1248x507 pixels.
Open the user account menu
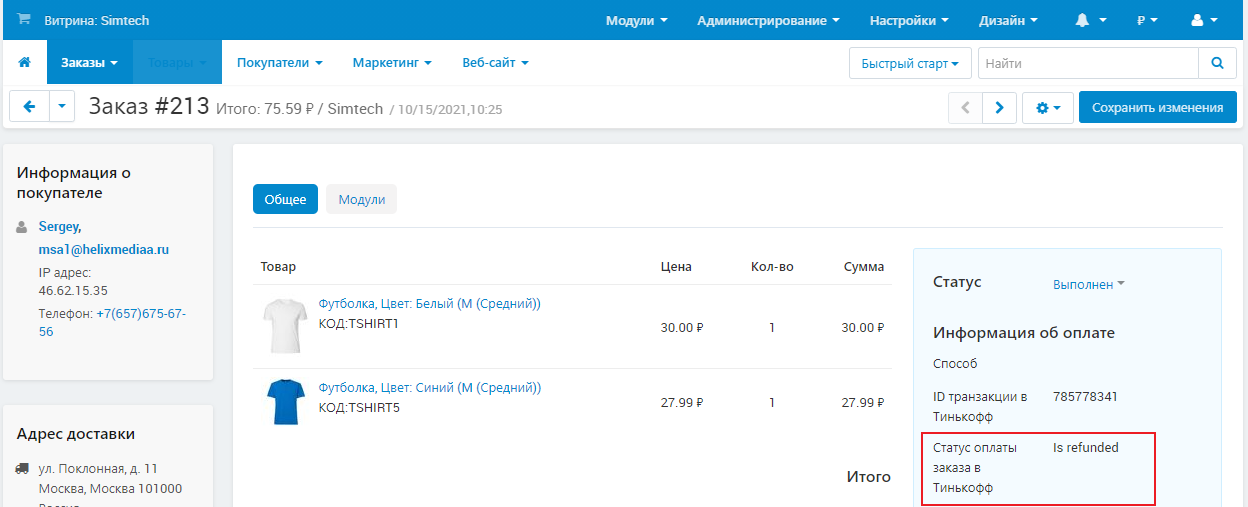[1204, 20]
